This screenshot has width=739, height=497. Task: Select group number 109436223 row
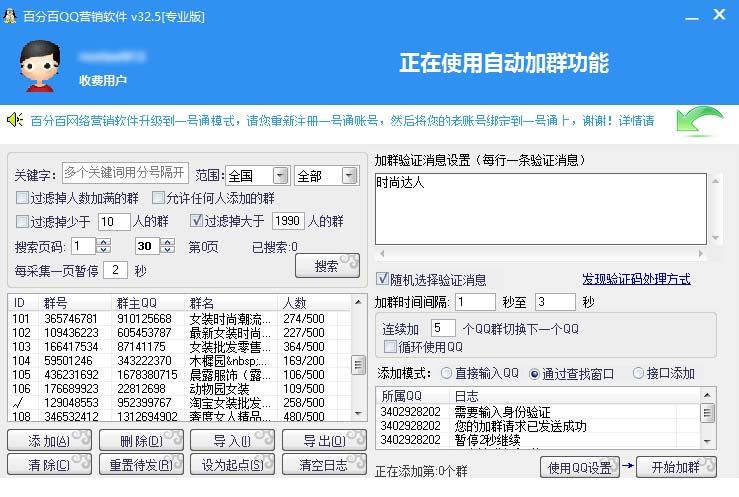(x=179, y=333)
